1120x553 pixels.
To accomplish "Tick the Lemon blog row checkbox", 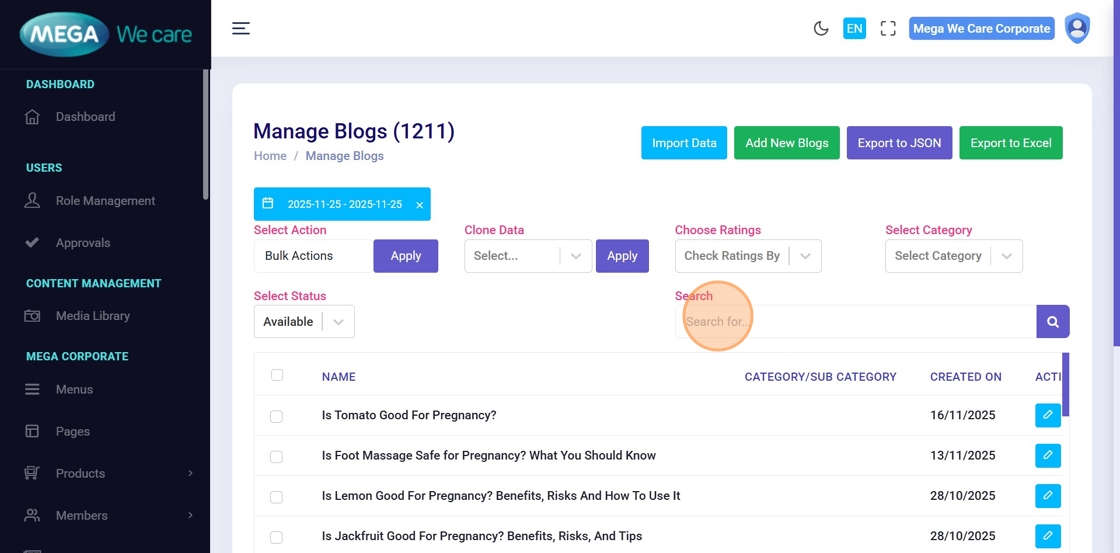I will click(277, 497).
